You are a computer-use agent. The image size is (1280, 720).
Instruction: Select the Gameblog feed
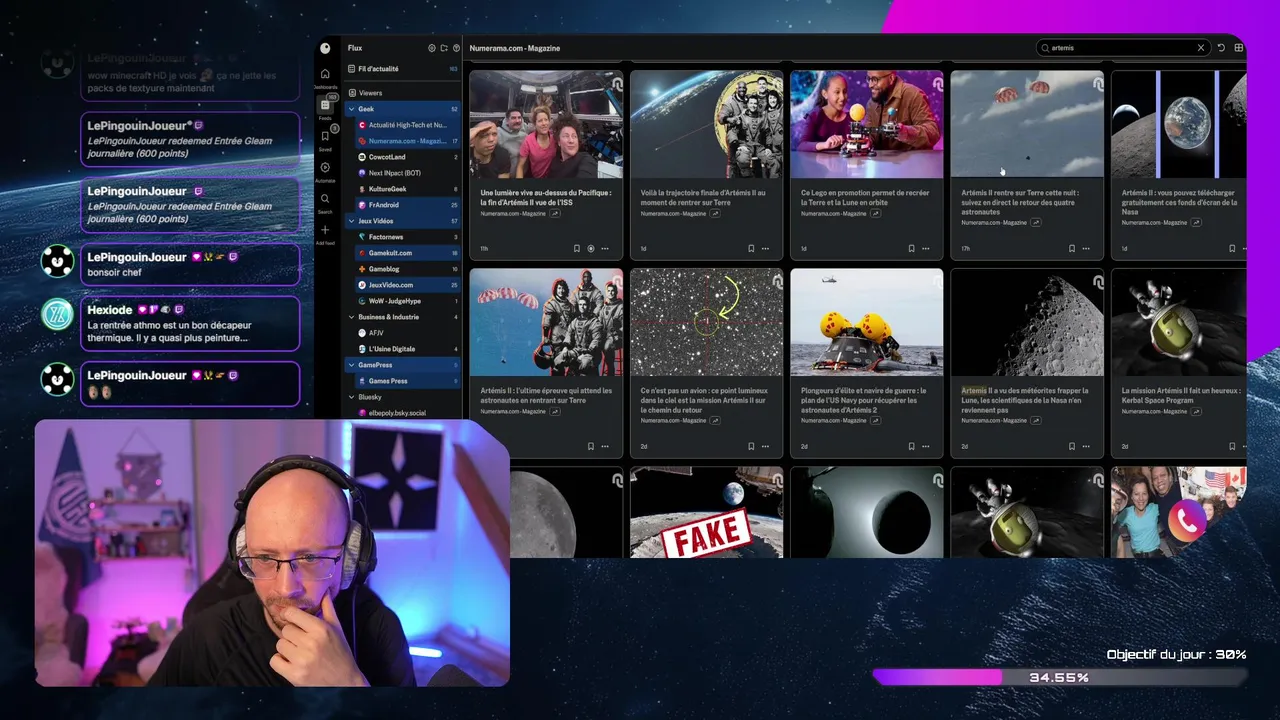click(x=408, y=269)
